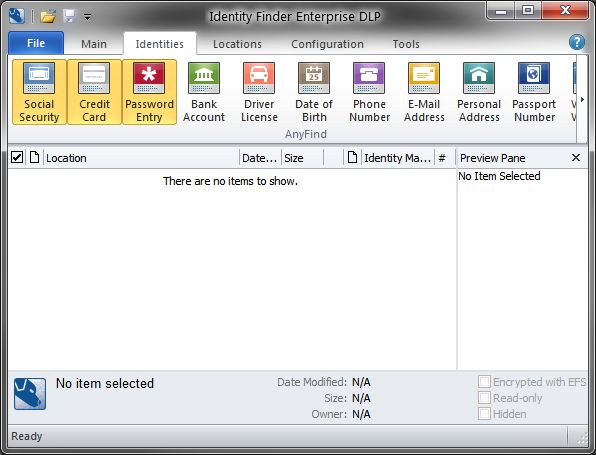Sort results by Location column
Viewport: 596px width, 455px height.
[x=142, y=158]
